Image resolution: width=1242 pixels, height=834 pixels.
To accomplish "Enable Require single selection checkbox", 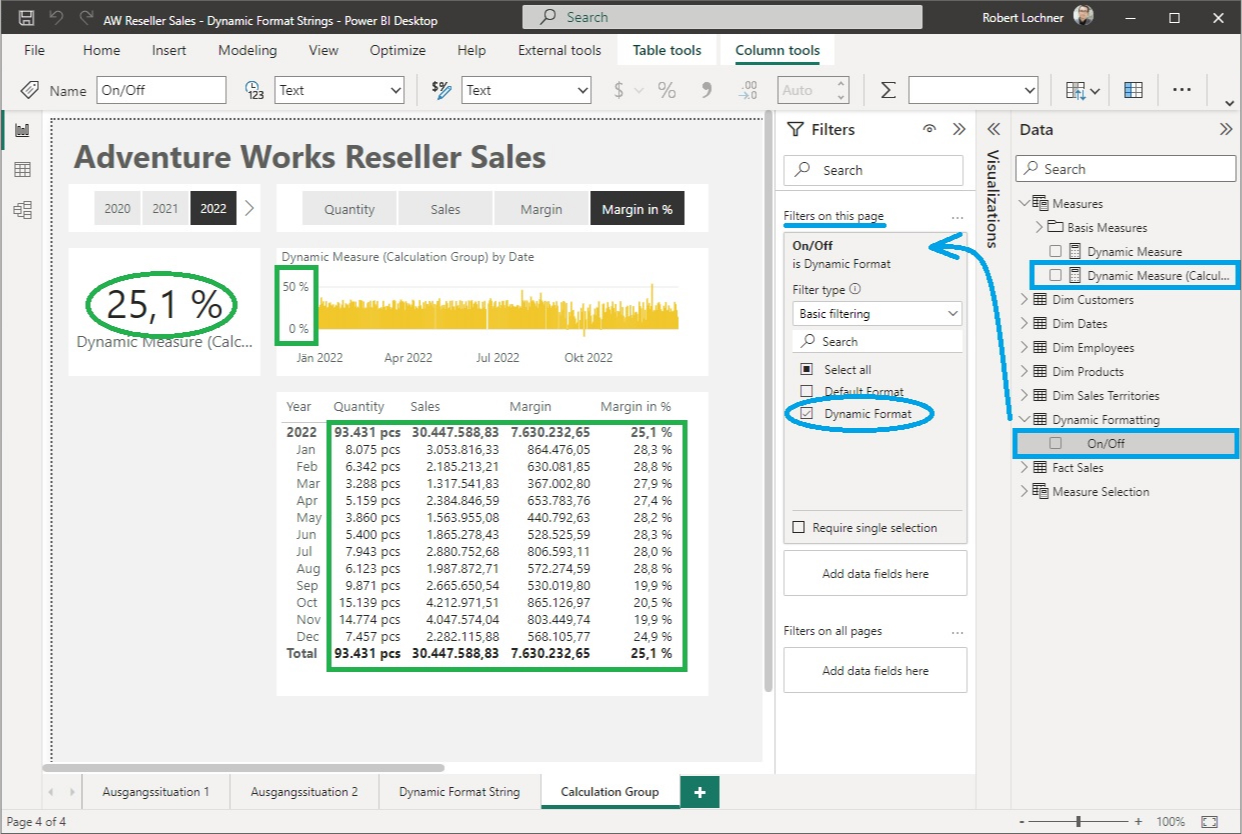I will point(798,527).
